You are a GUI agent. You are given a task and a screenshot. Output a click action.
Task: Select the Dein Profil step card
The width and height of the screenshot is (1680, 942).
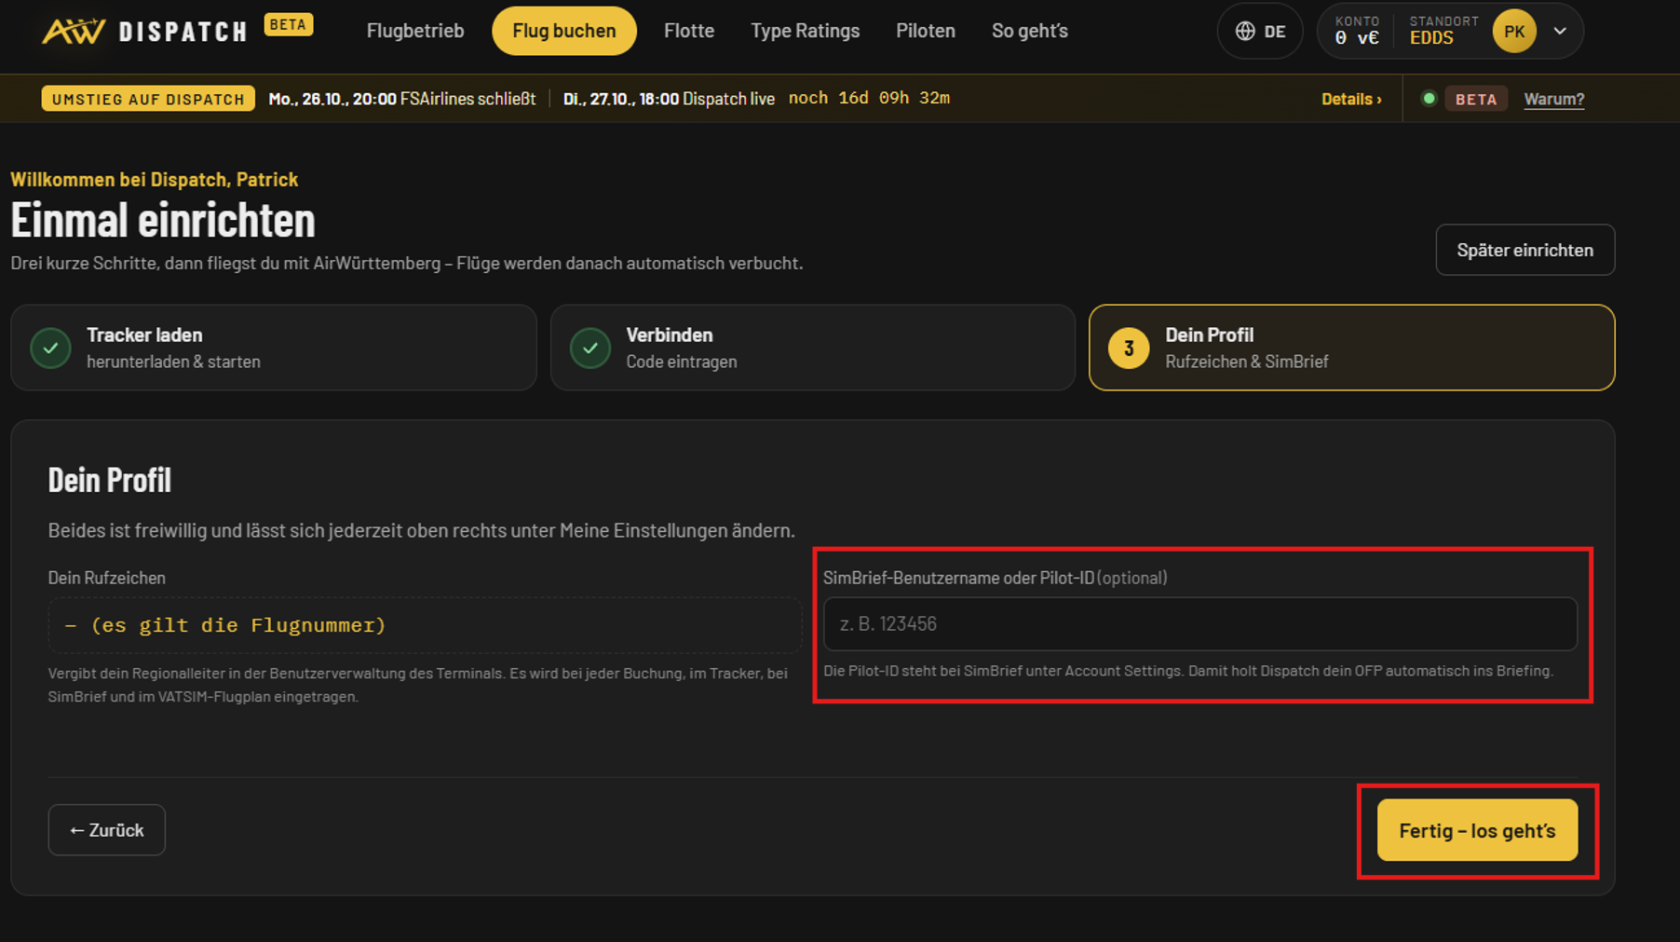pyautogui.click(x=1352, y=348)
